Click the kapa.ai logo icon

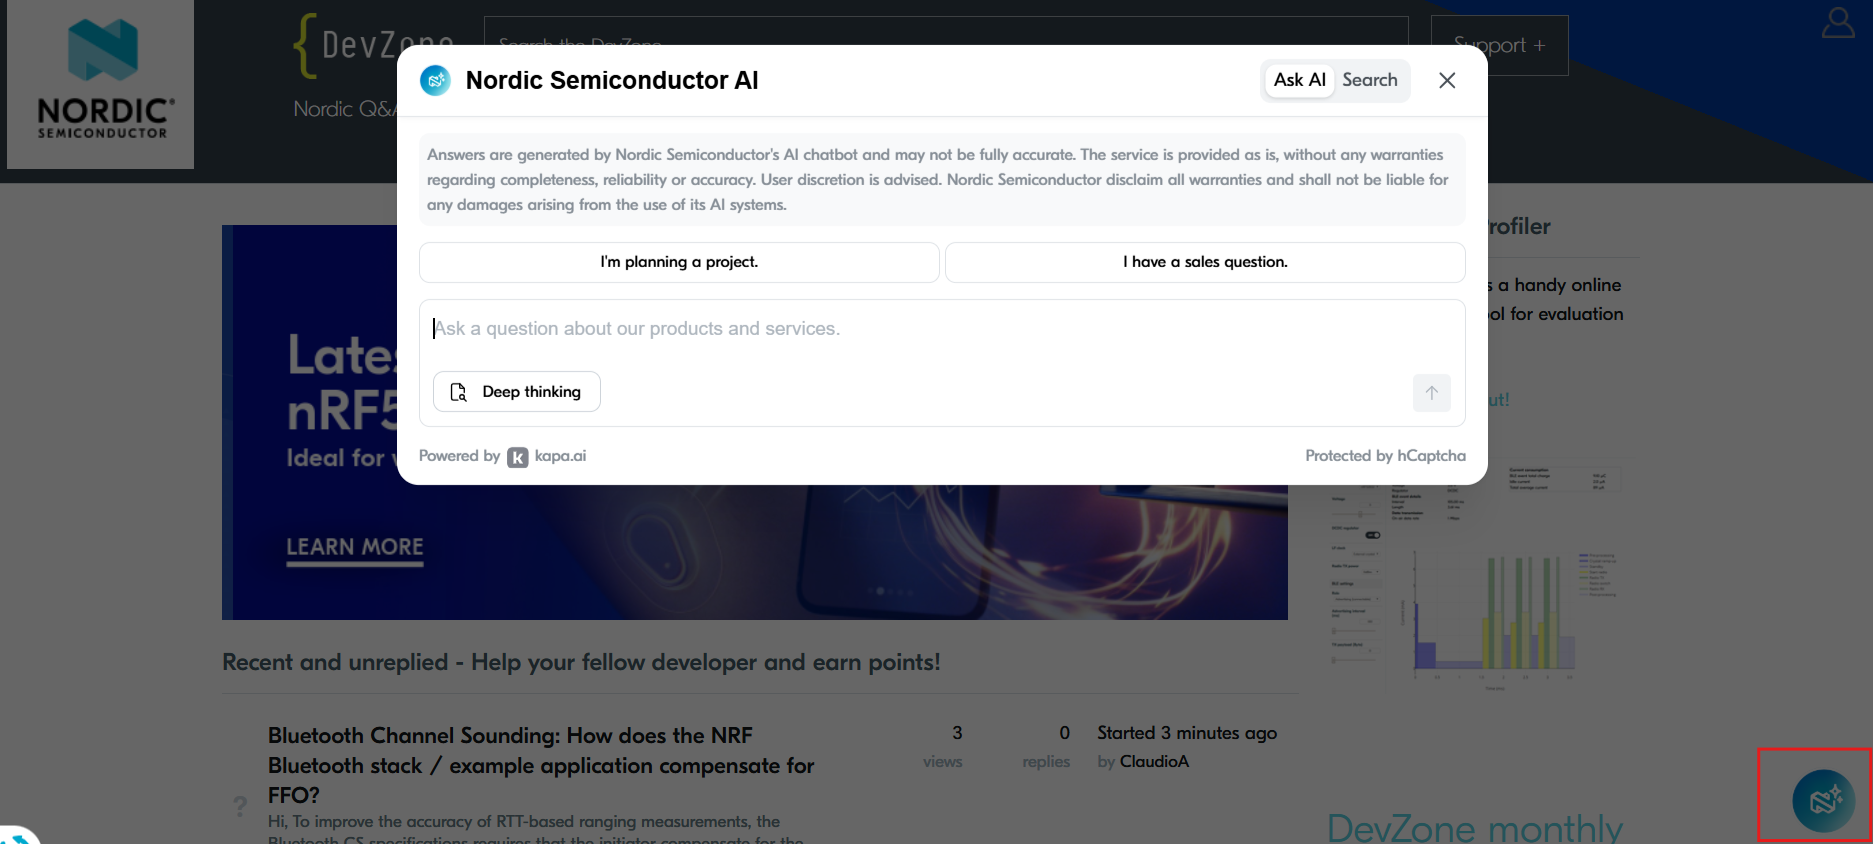pos(517,457)
